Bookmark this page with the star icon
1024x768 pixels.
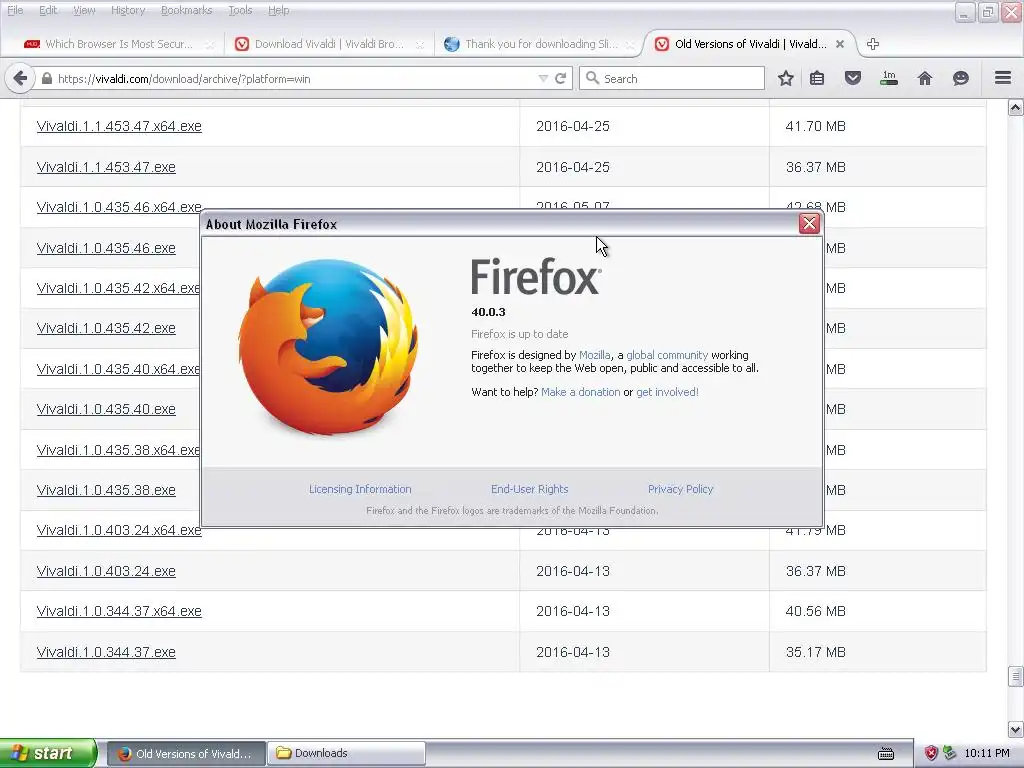point(786,78)
